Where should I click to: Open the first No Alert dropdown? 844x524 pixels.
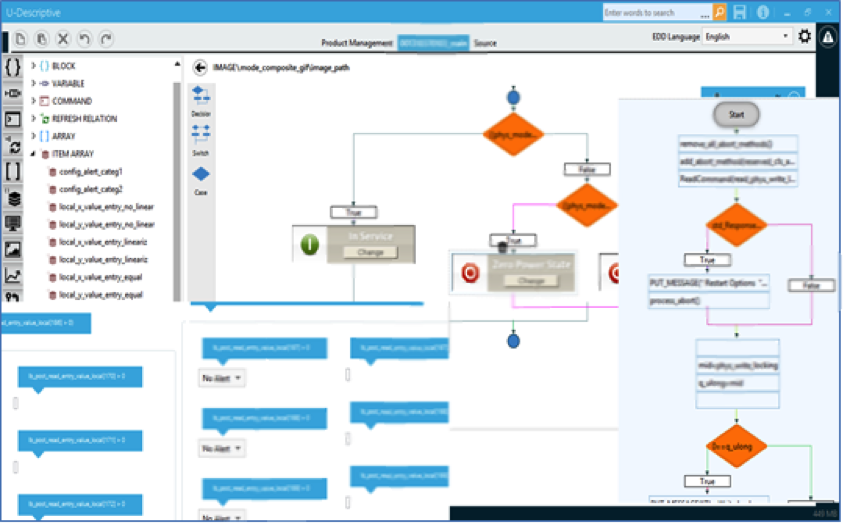tap(222, 378)
